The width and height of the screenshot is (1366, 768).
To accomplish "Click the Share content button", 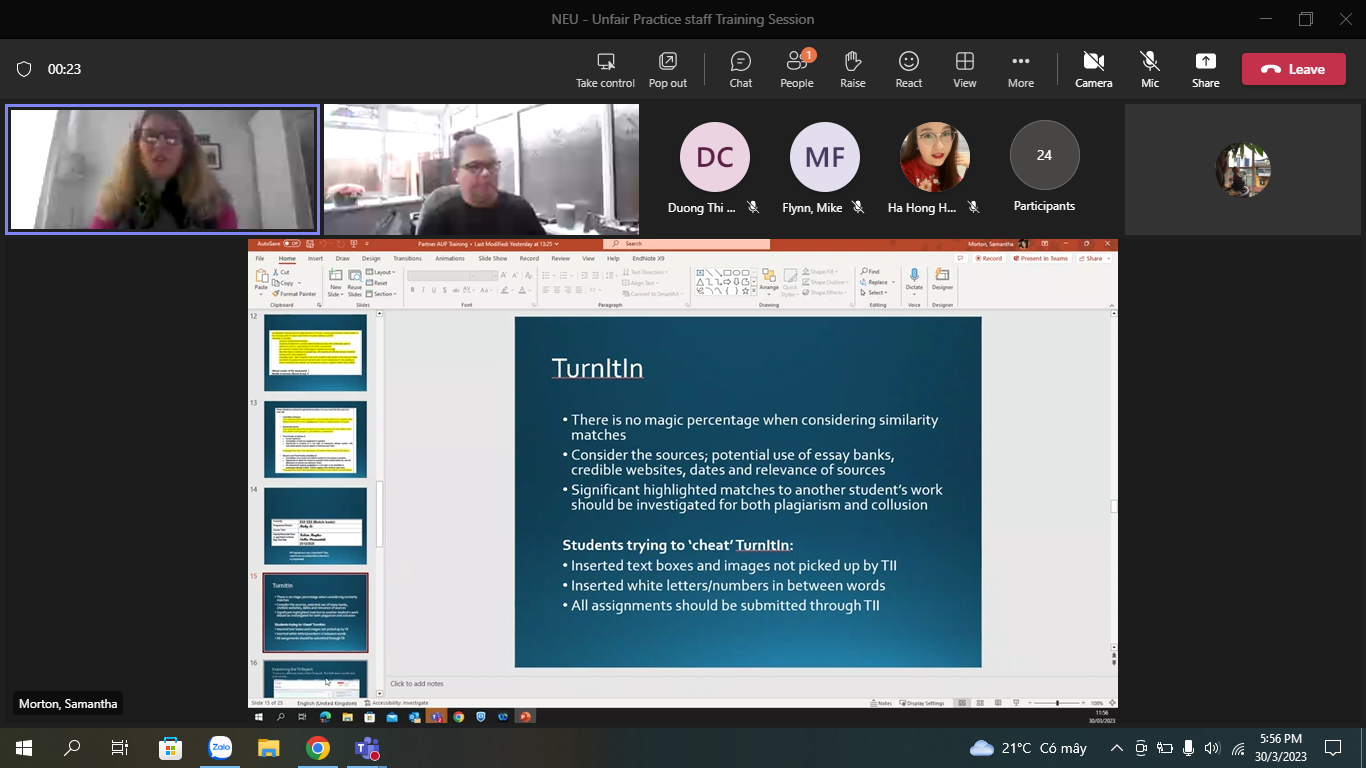I will coord(1206,69).
